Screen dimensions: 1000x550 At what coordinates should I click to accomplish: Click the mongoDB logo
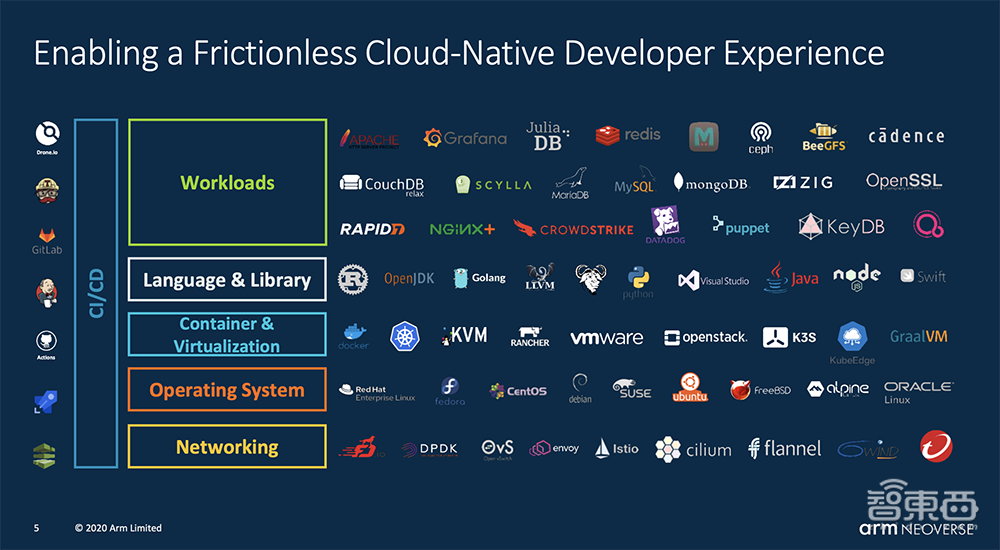pyautogui.click(x=710, y=184)
